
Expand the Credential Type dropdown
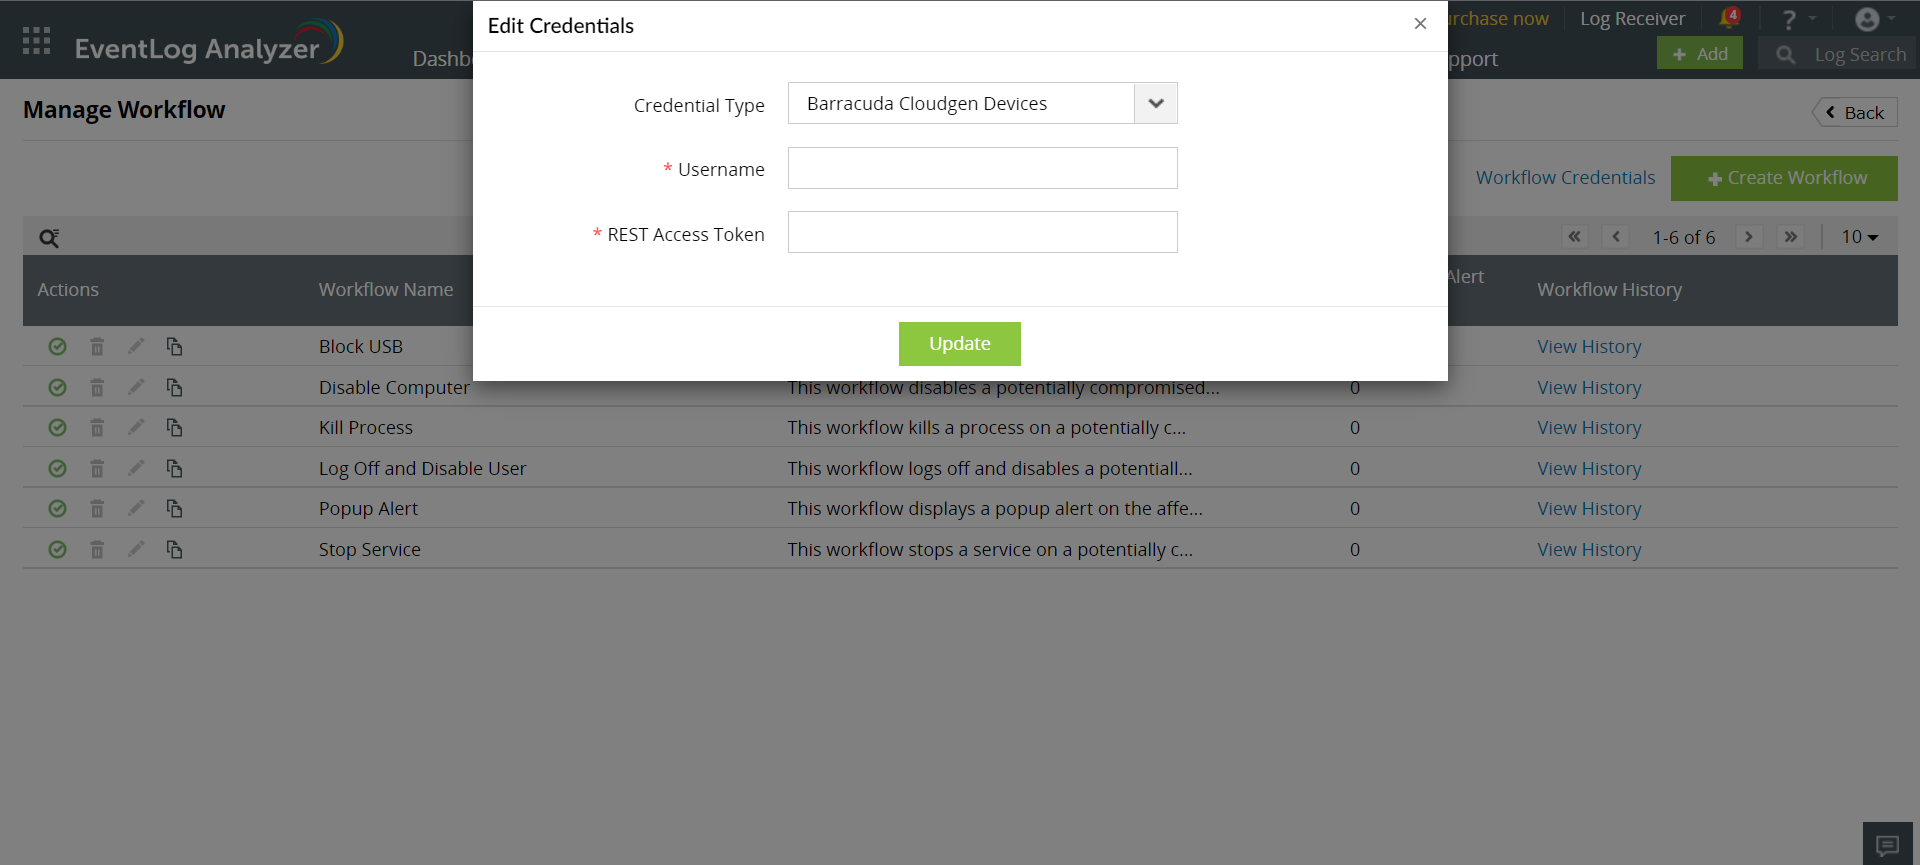1155,104
